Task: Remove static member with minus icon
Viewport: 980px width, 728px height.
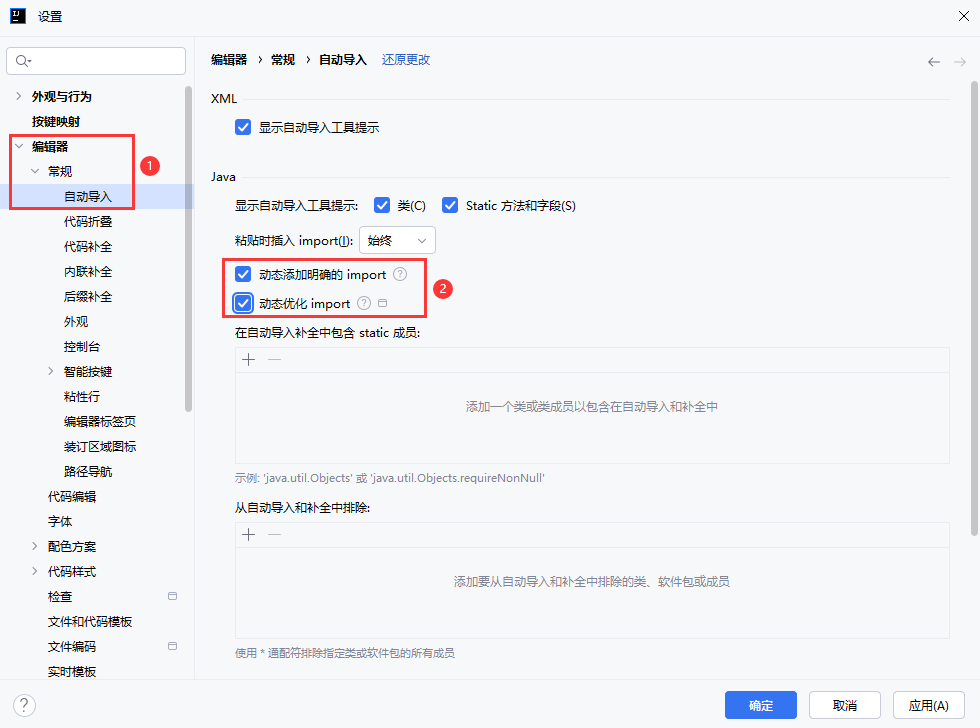Action: (274, 359)
